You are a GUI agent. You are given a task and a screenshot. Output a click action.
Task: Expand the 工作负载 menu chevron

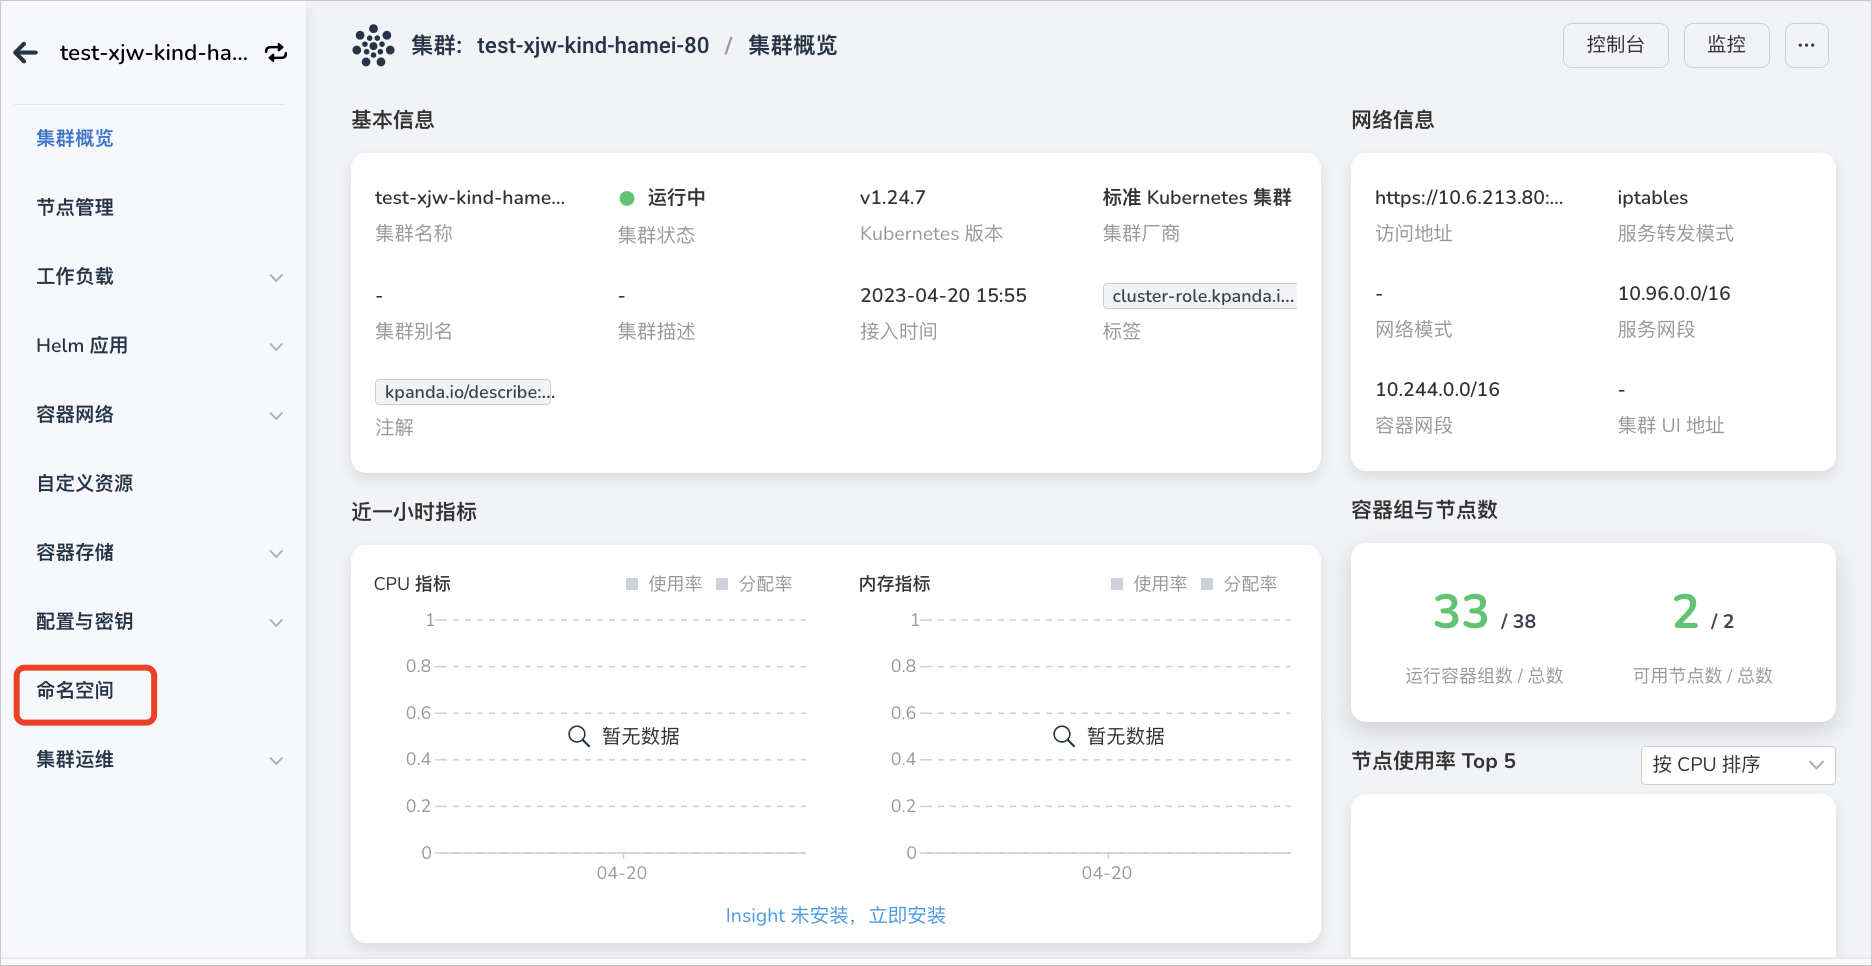(276, 277)
